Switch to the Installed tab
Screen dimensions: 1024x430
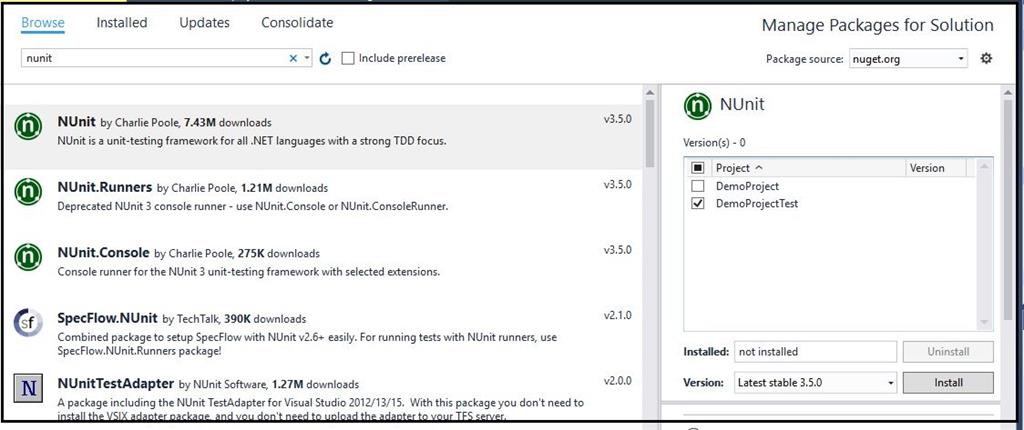click(122, 23)
